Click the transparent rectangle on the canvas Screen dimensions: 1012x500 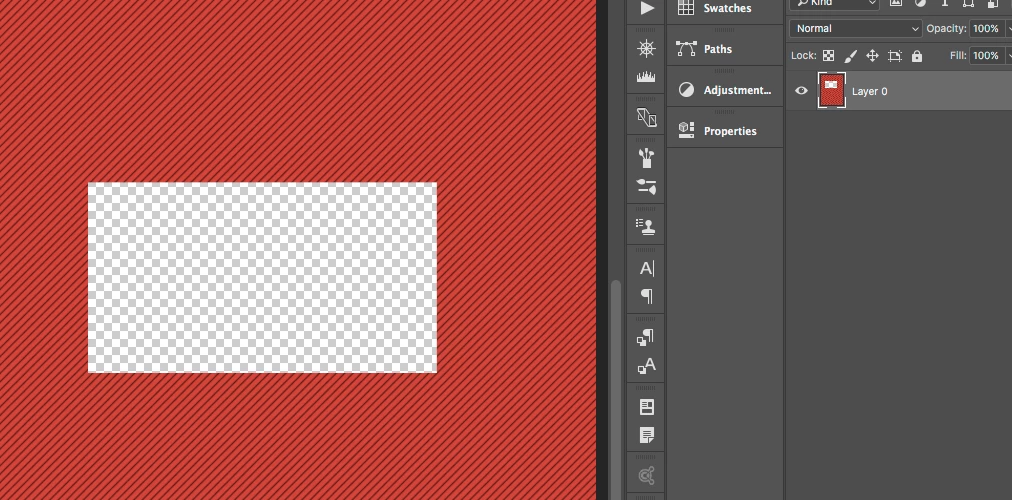(x=262, y=277)
